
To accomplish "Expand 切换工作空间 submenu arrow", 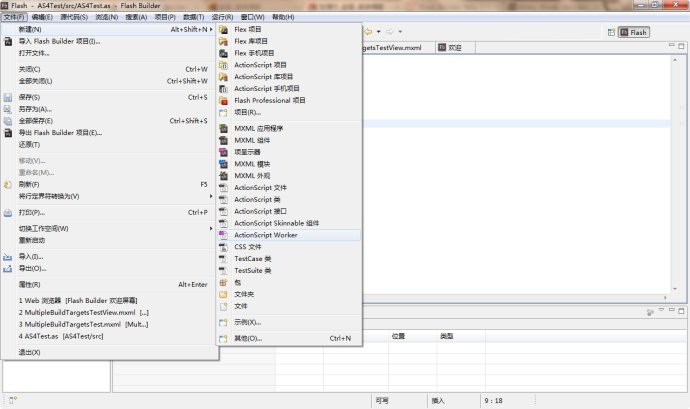I will tap(211, 229).
